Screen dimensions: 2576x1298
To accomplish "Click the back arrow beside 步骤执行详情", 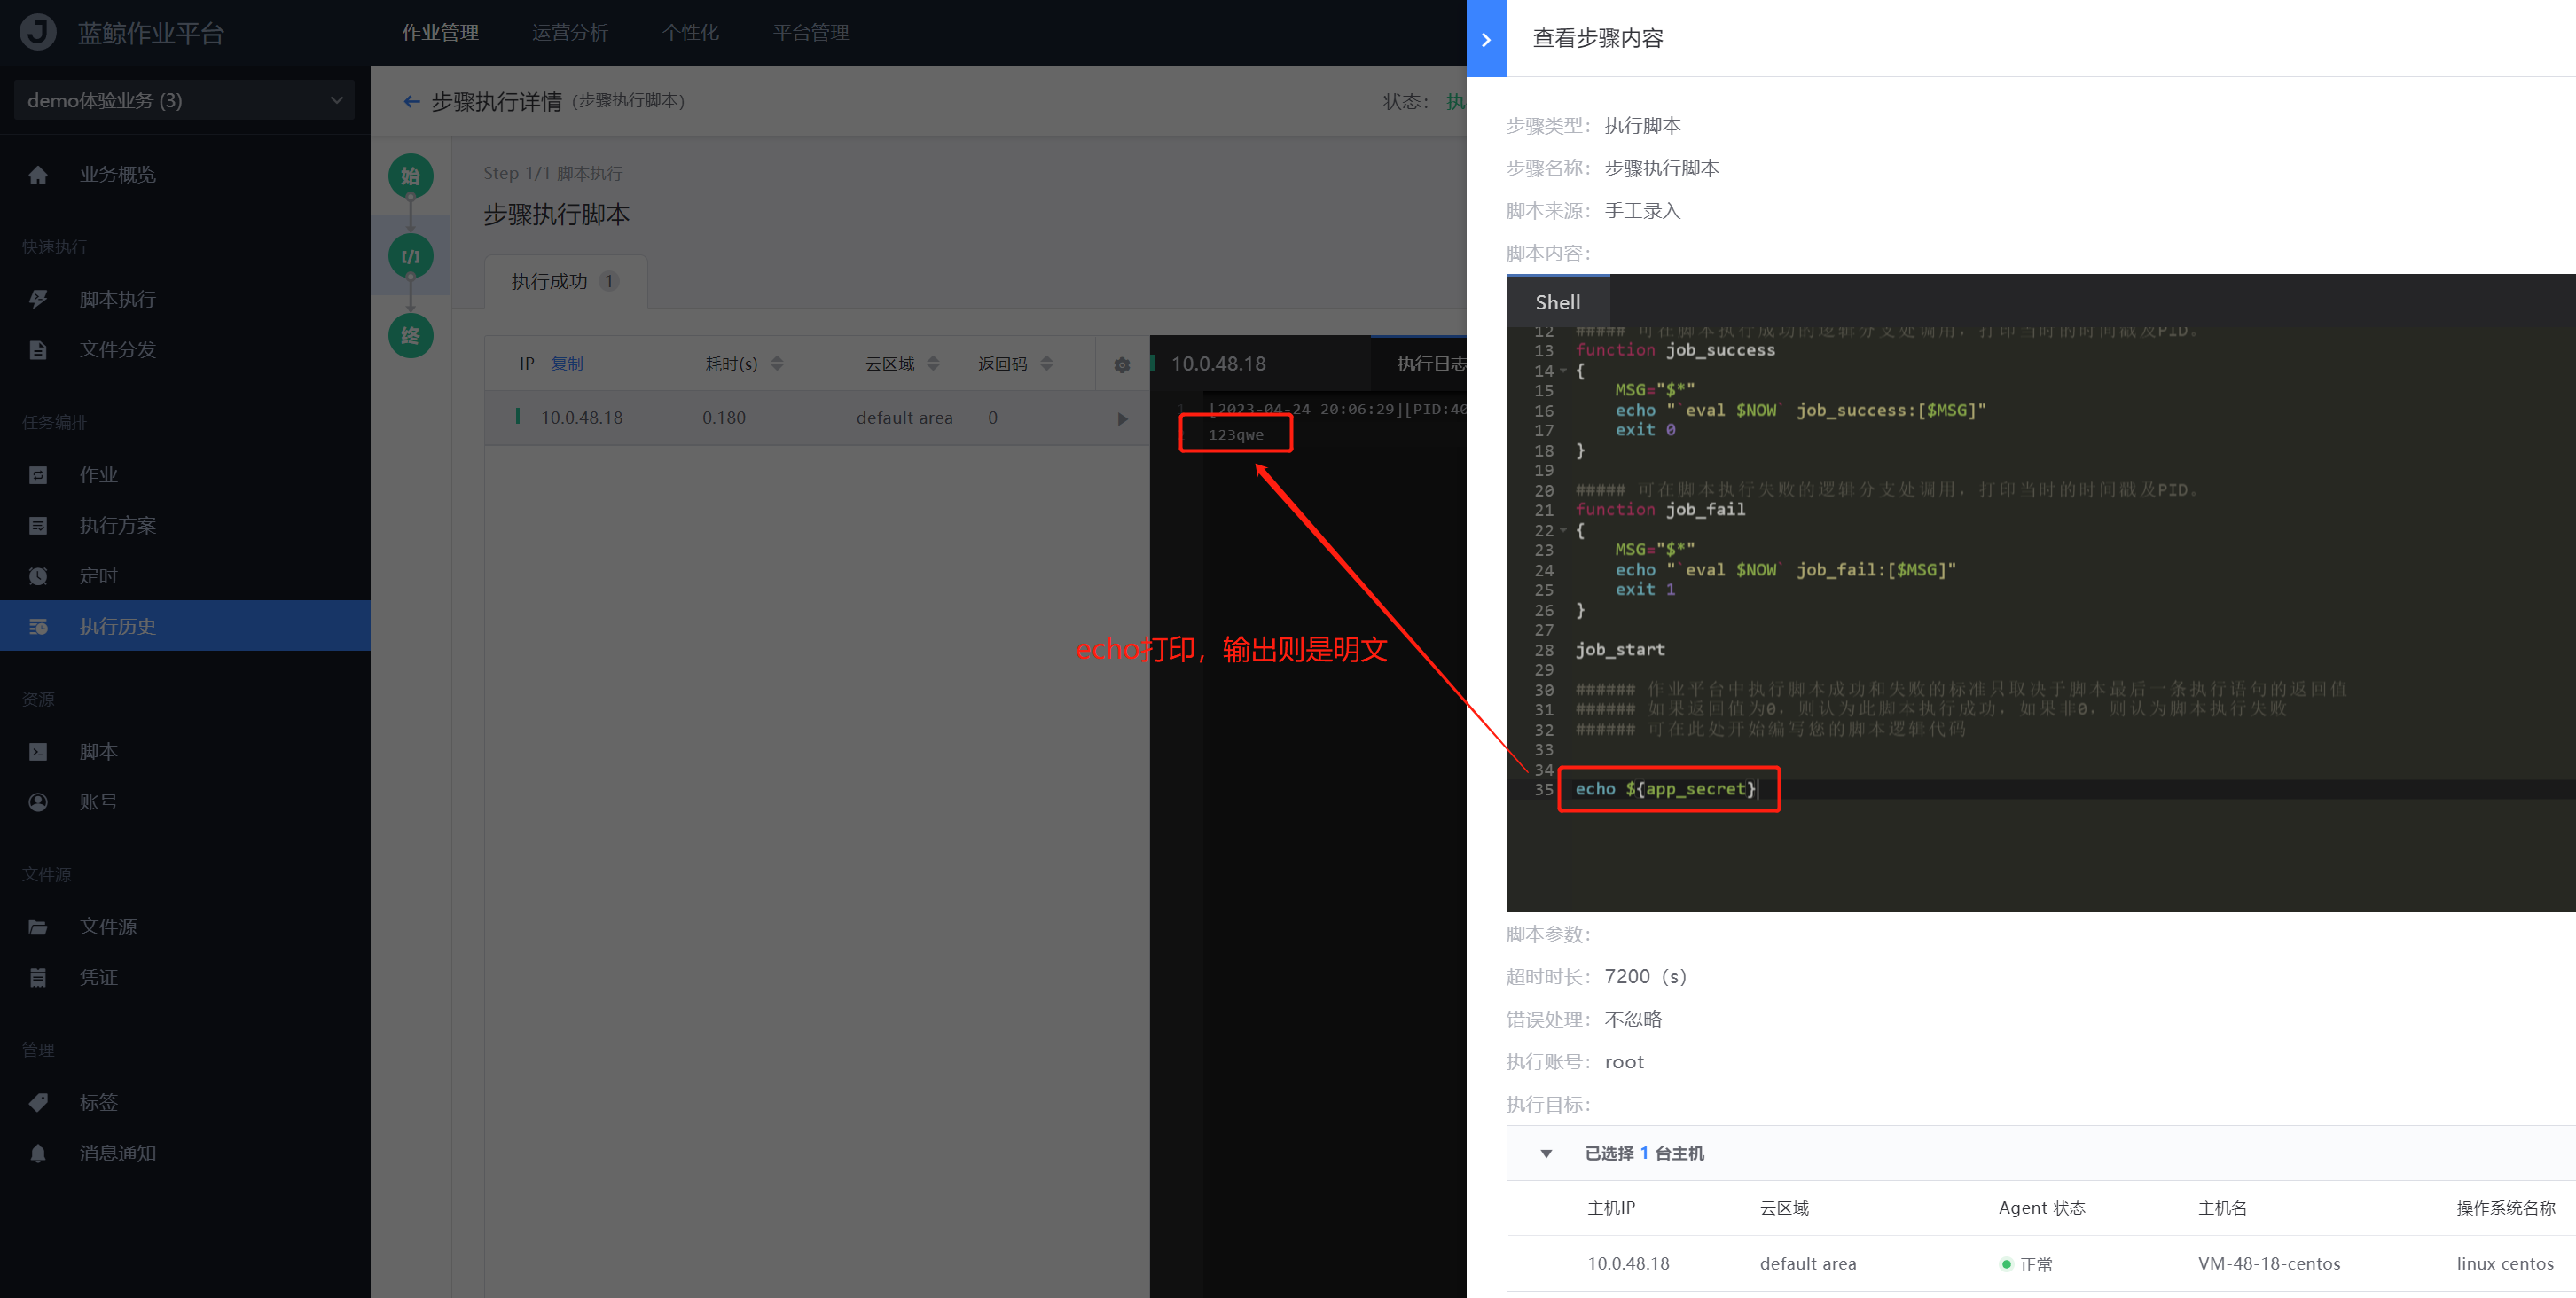I will [x=411, y=101].
